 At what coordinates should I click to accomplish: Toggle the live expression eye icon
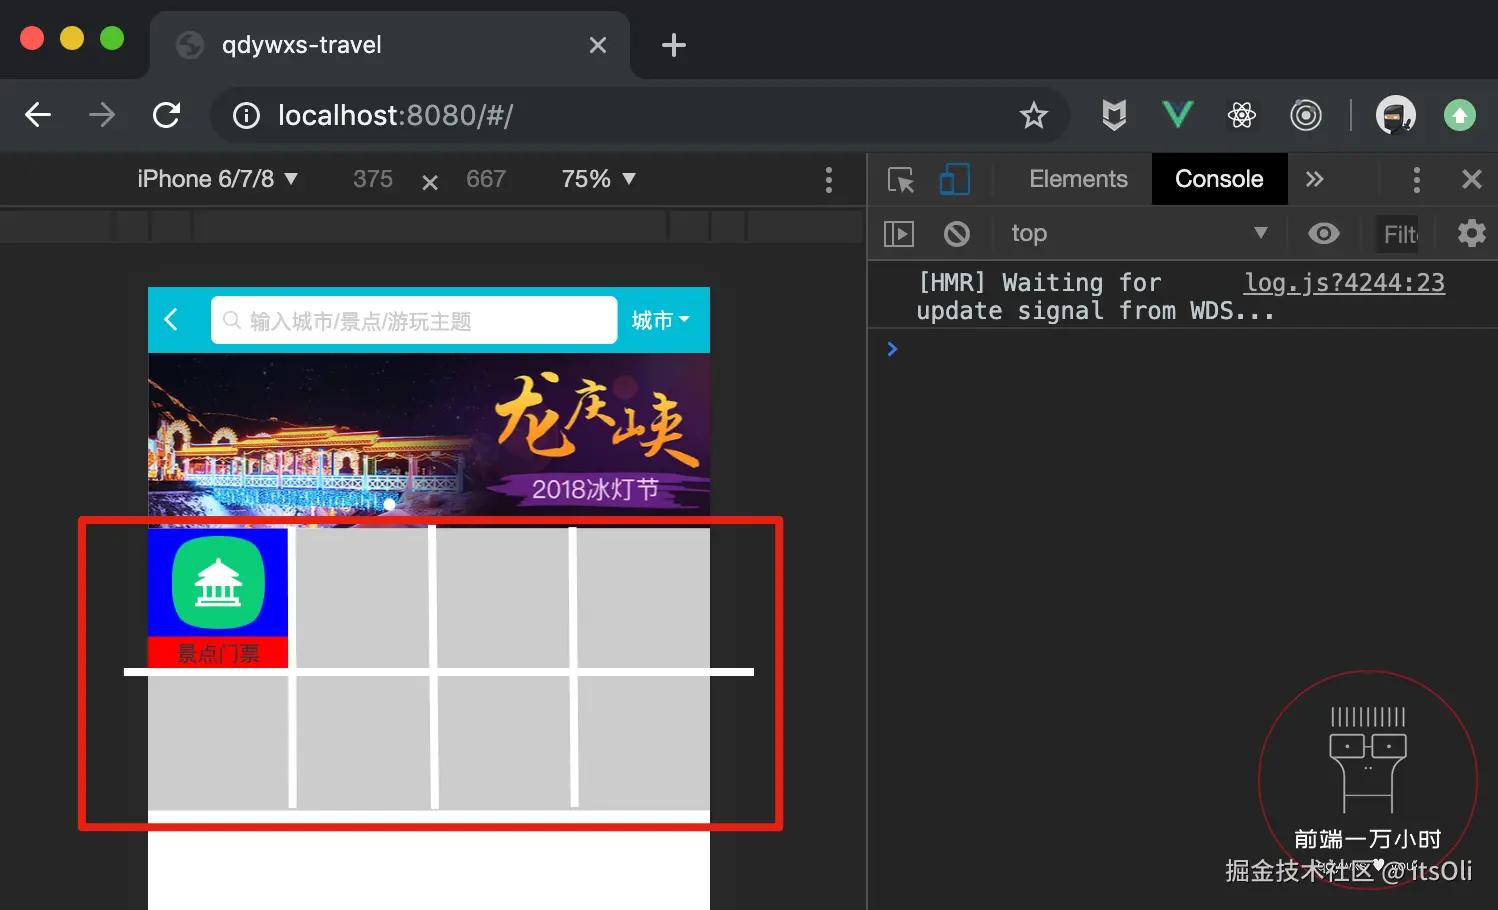click(x=1324, y=234)
